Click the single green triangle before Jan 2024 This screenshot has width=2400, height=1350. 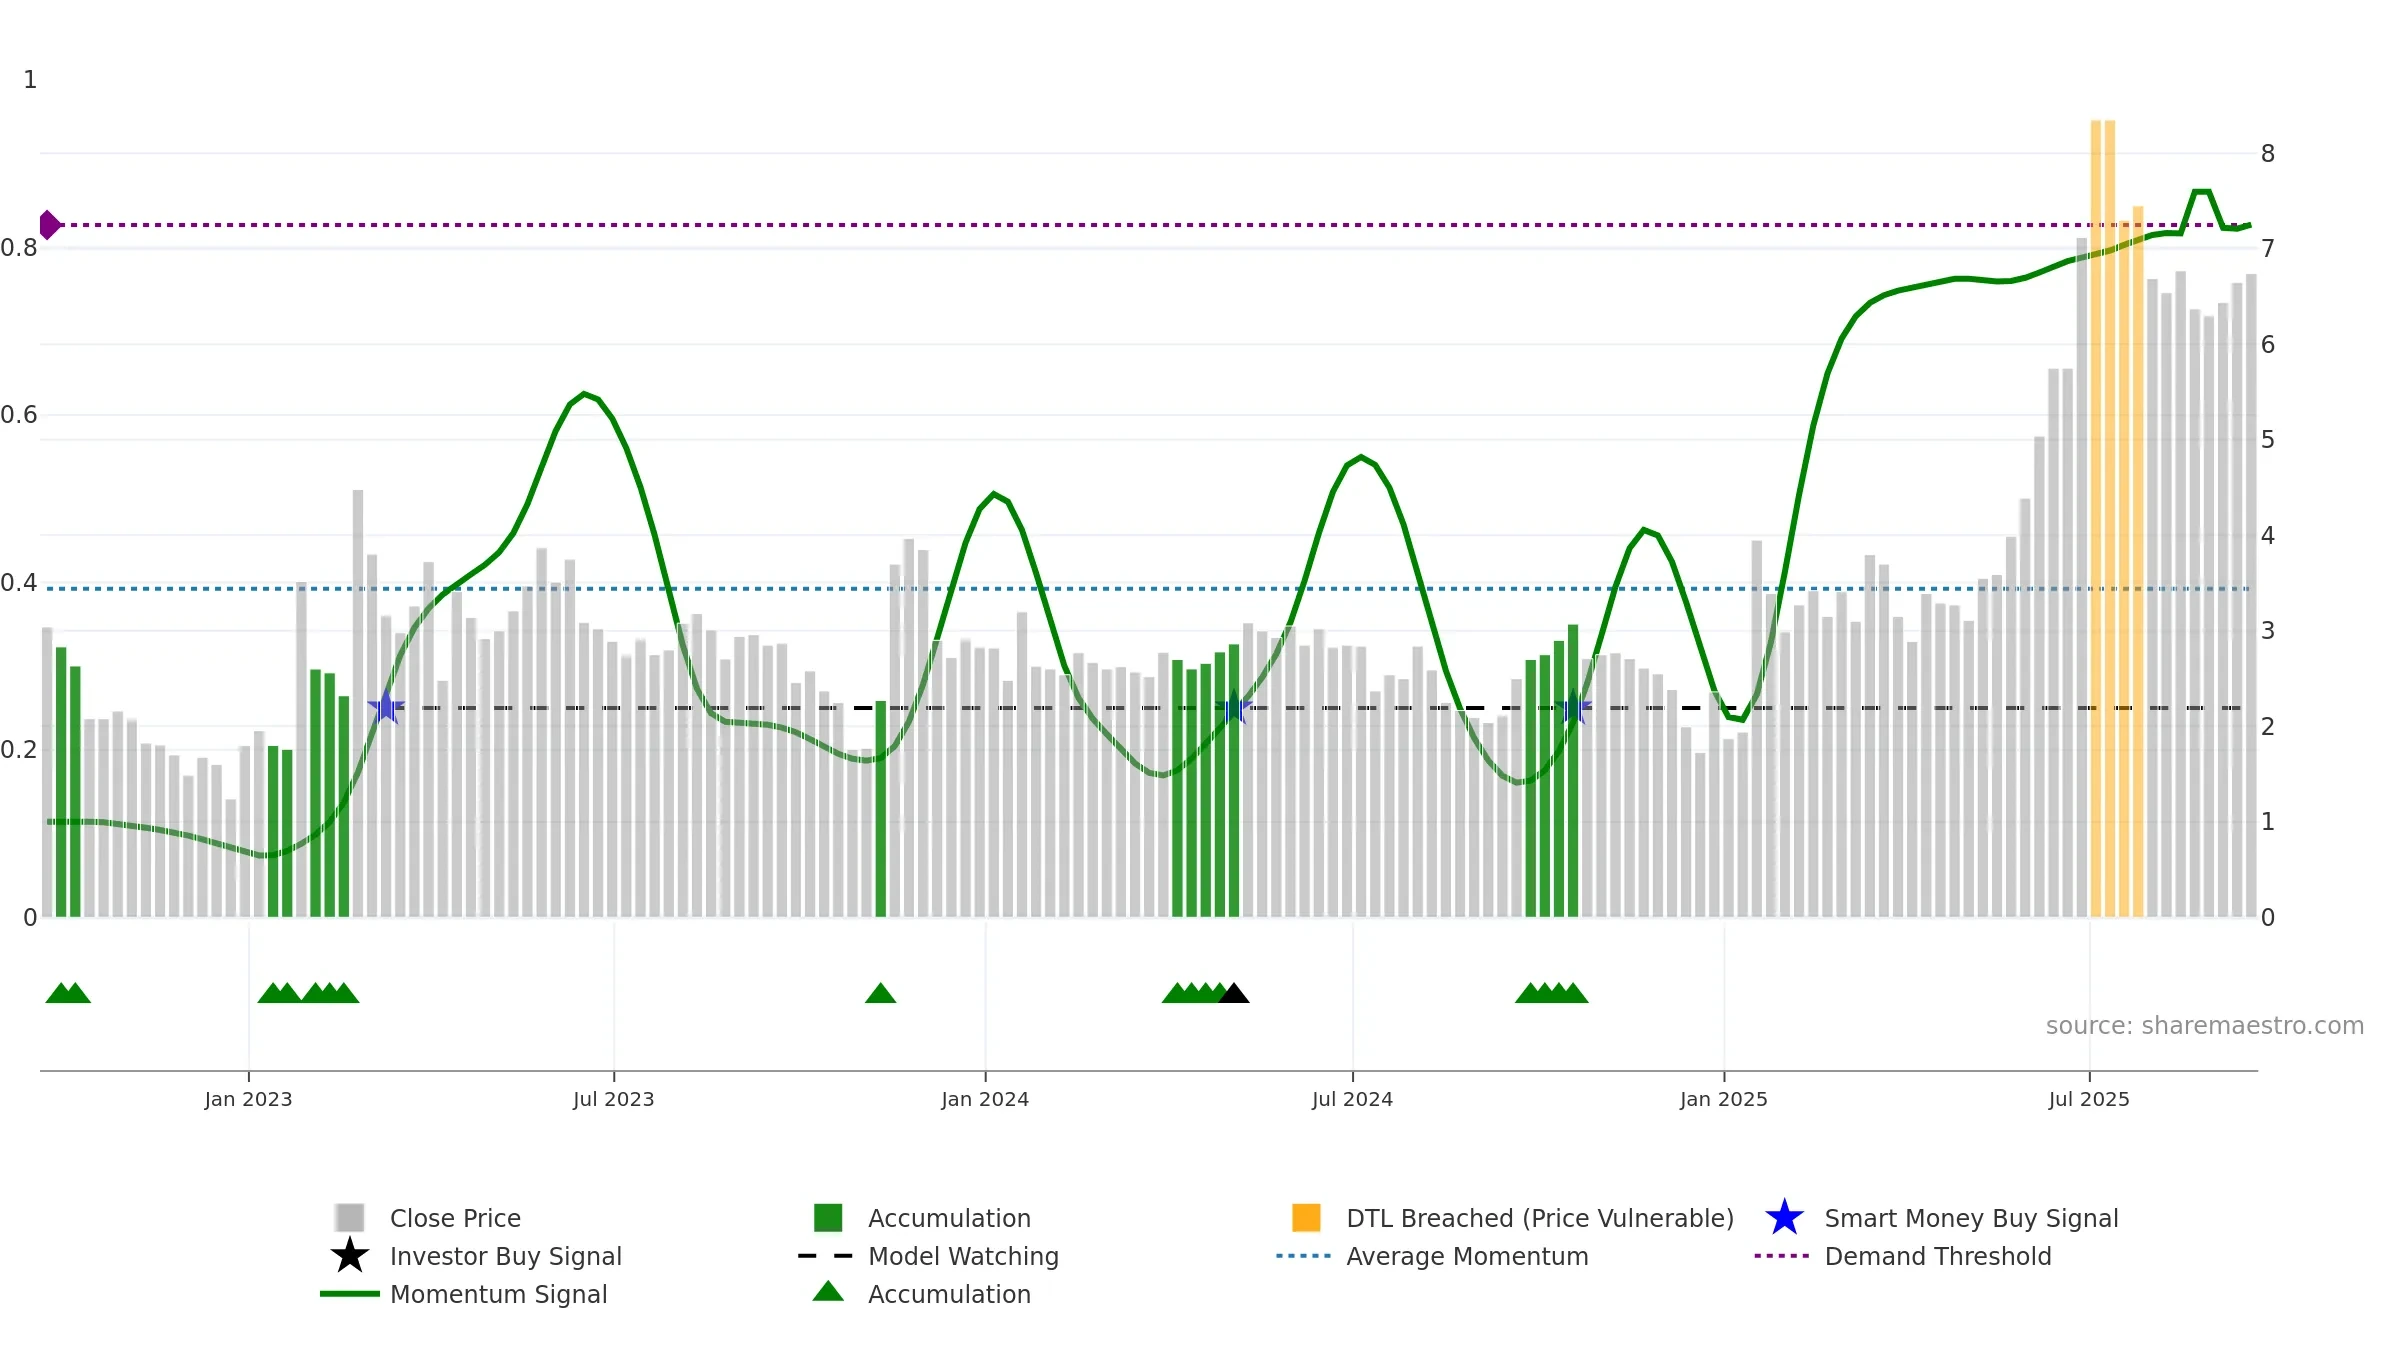880,993
